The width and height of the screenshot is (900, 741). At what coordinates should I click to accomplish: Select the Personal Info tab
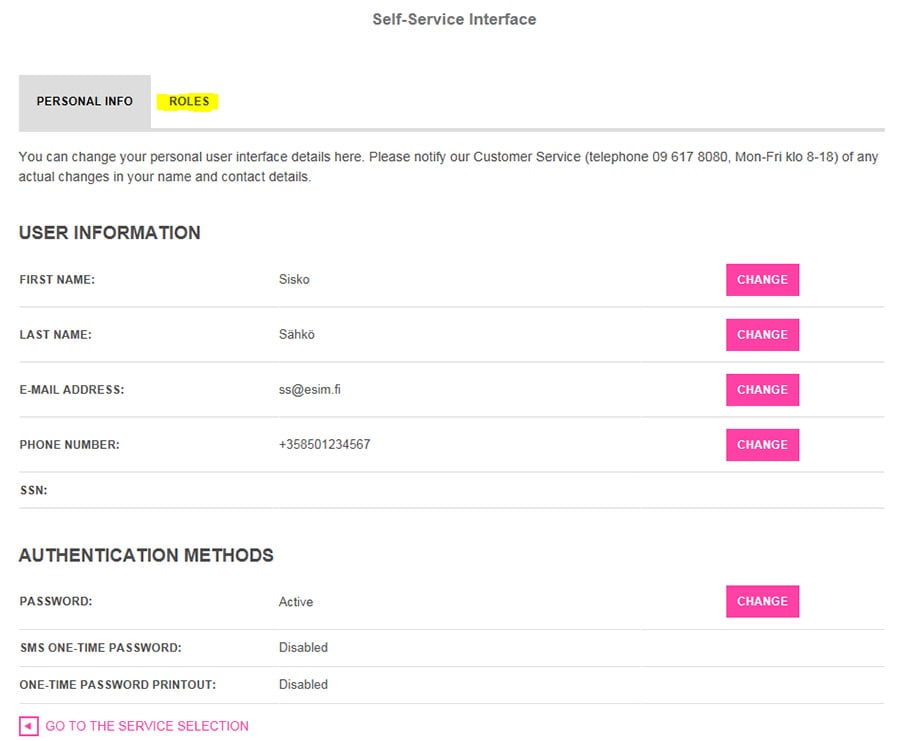click(85, 102)
